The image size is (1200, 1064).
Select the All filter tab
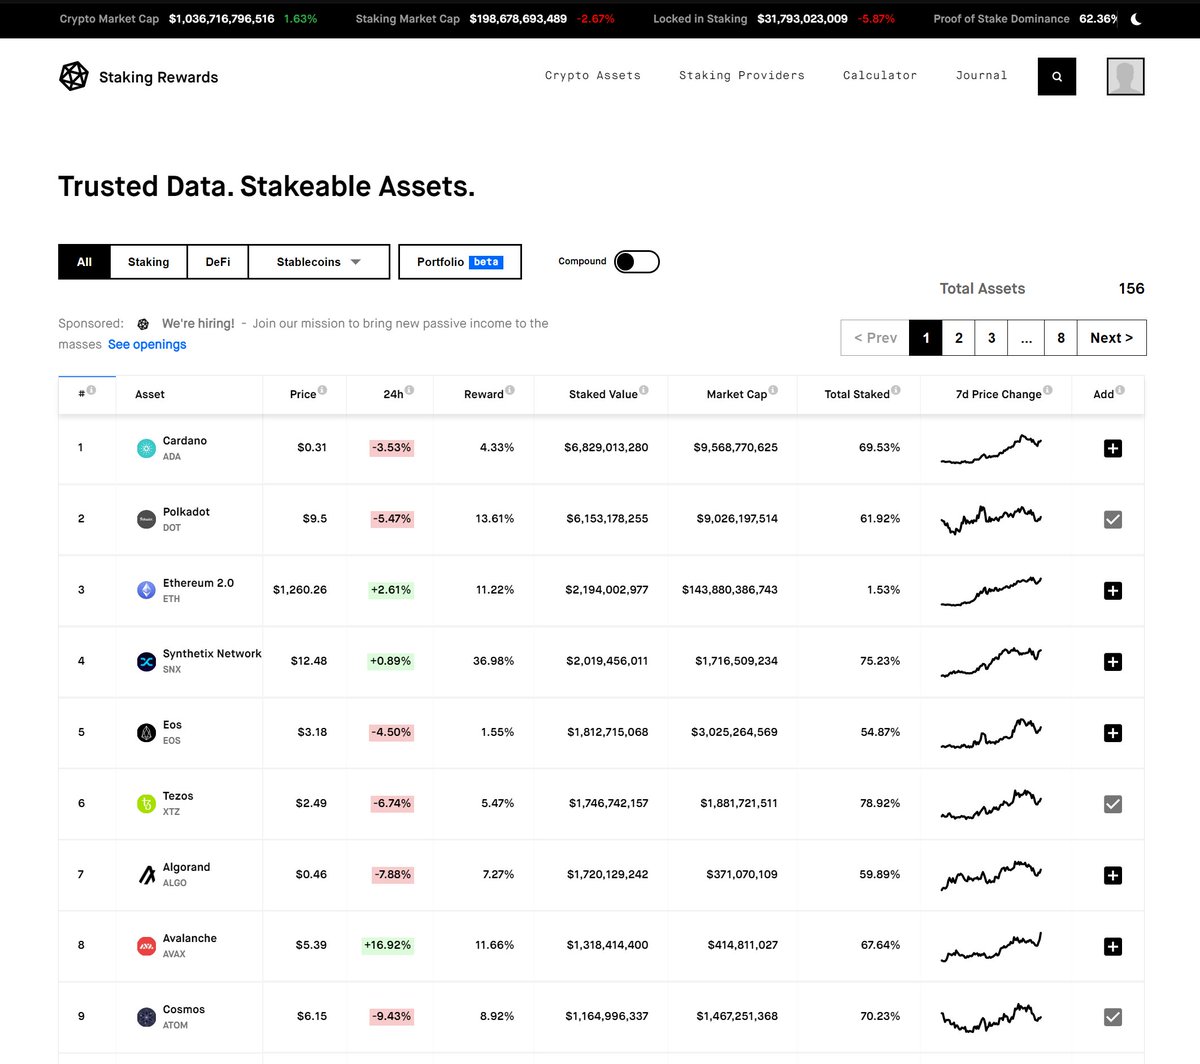point(84,262)
